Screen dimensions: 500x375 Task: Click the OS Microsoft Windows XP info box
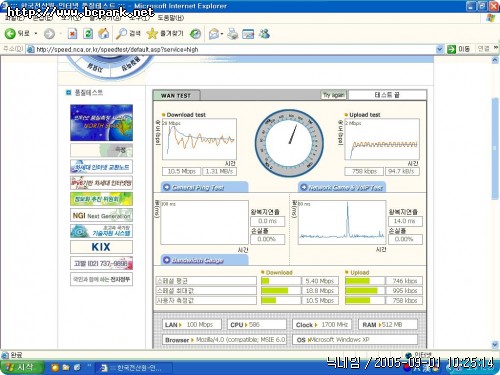(355, 340)
